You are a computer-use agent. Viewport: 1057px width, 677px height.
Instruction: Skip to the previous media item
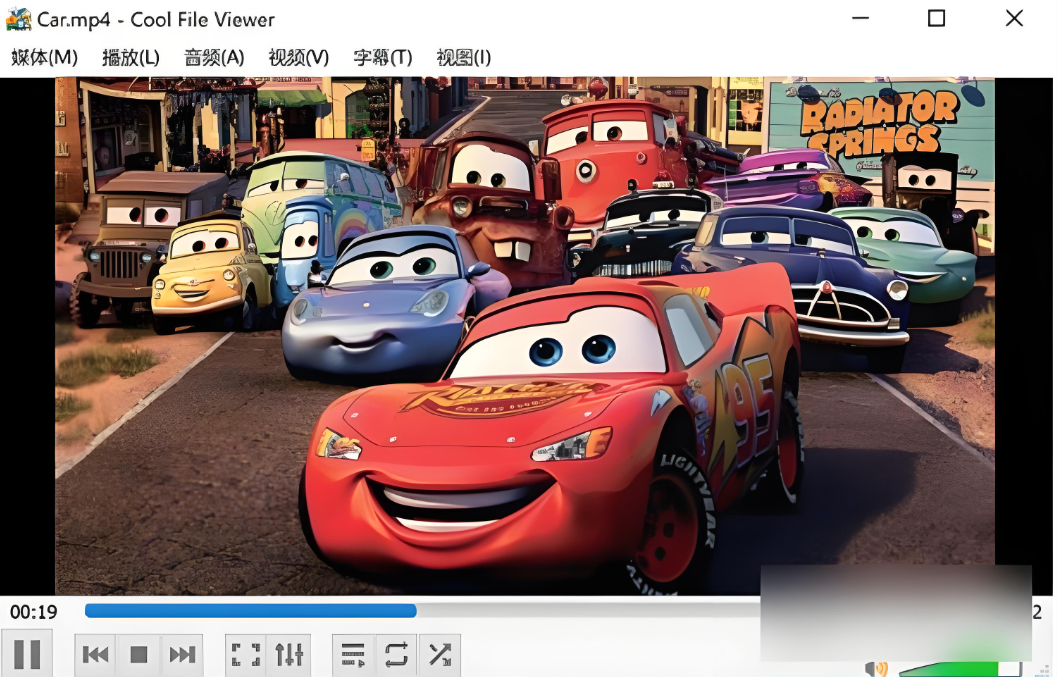(95, 654)
